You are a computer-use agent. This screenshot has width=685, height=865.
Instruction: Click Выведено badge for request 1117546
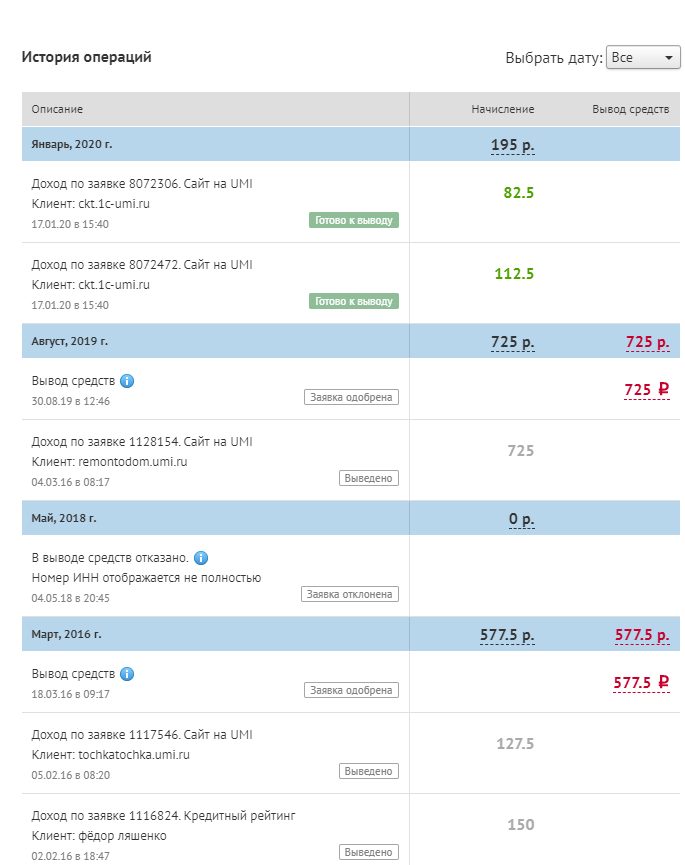coord(369,771)
